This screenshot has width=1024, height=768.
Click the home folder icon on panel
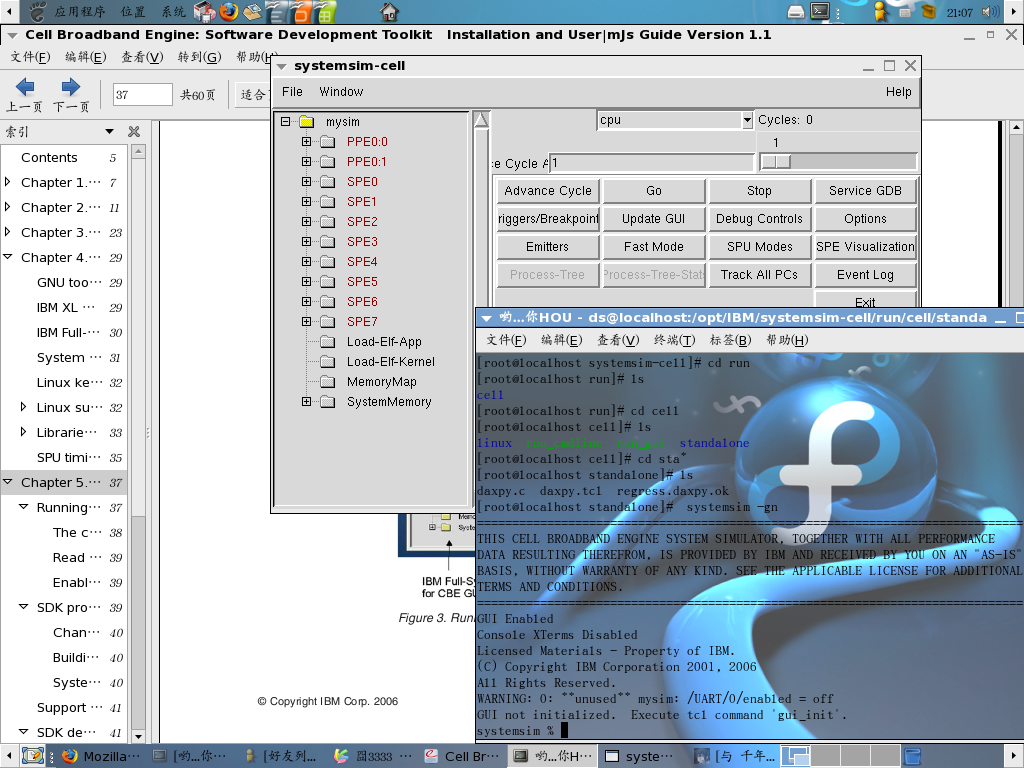pos(389,11)
